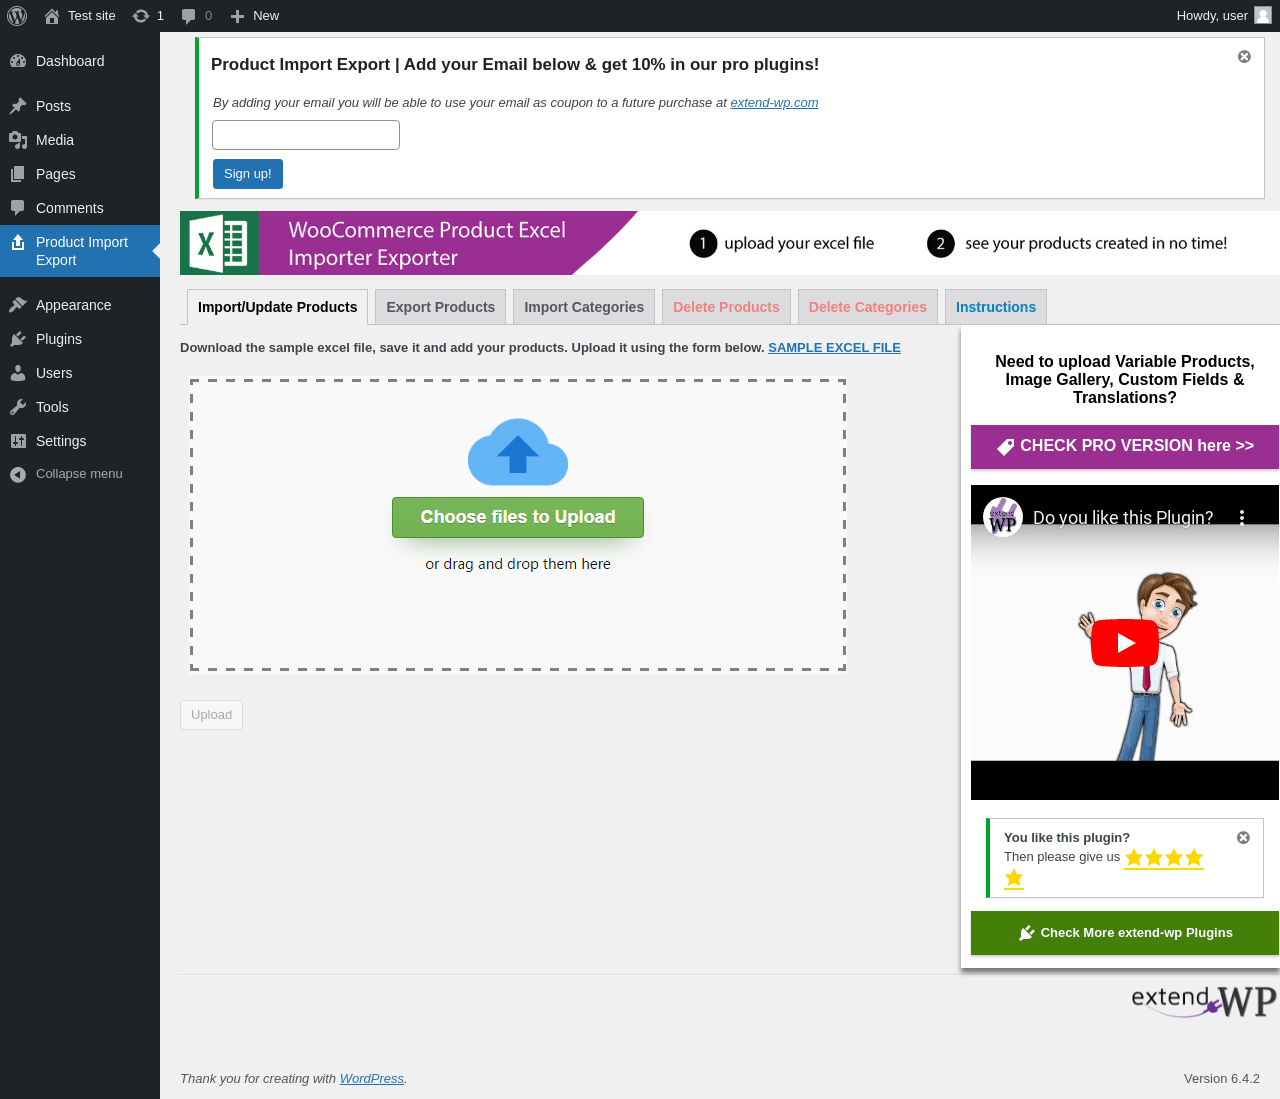Switch to Import/Update Products tab
Viewport: 1280px width, 1099px height.
click(x=278, y=307)
